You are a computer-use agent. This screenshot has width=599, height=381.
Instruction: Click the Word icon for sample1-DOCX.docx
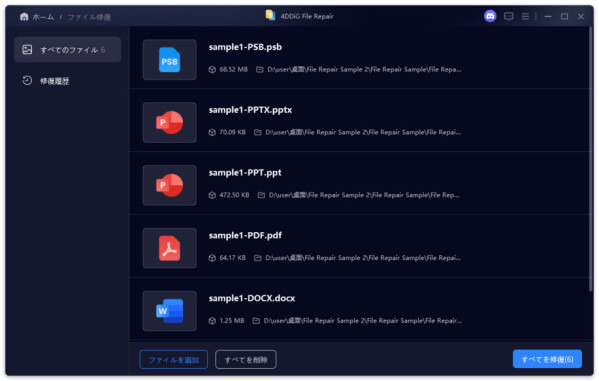170,311
